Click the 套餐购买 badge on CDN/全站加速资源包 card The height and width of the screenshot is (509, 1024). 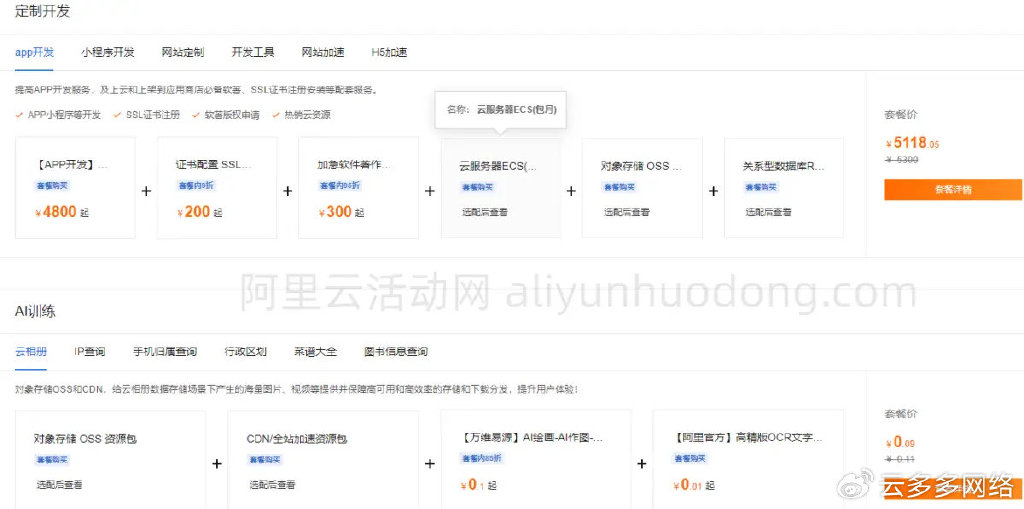(264, 459)
